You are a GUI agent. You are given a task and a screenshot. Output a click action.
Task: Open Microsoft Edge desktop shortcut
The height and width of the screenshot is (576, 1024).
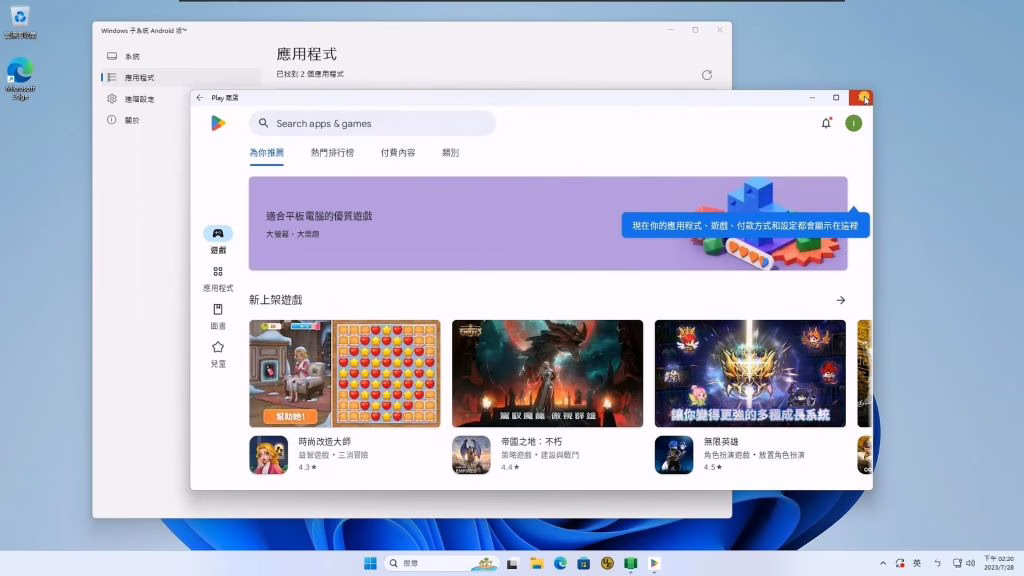point(20,79)
